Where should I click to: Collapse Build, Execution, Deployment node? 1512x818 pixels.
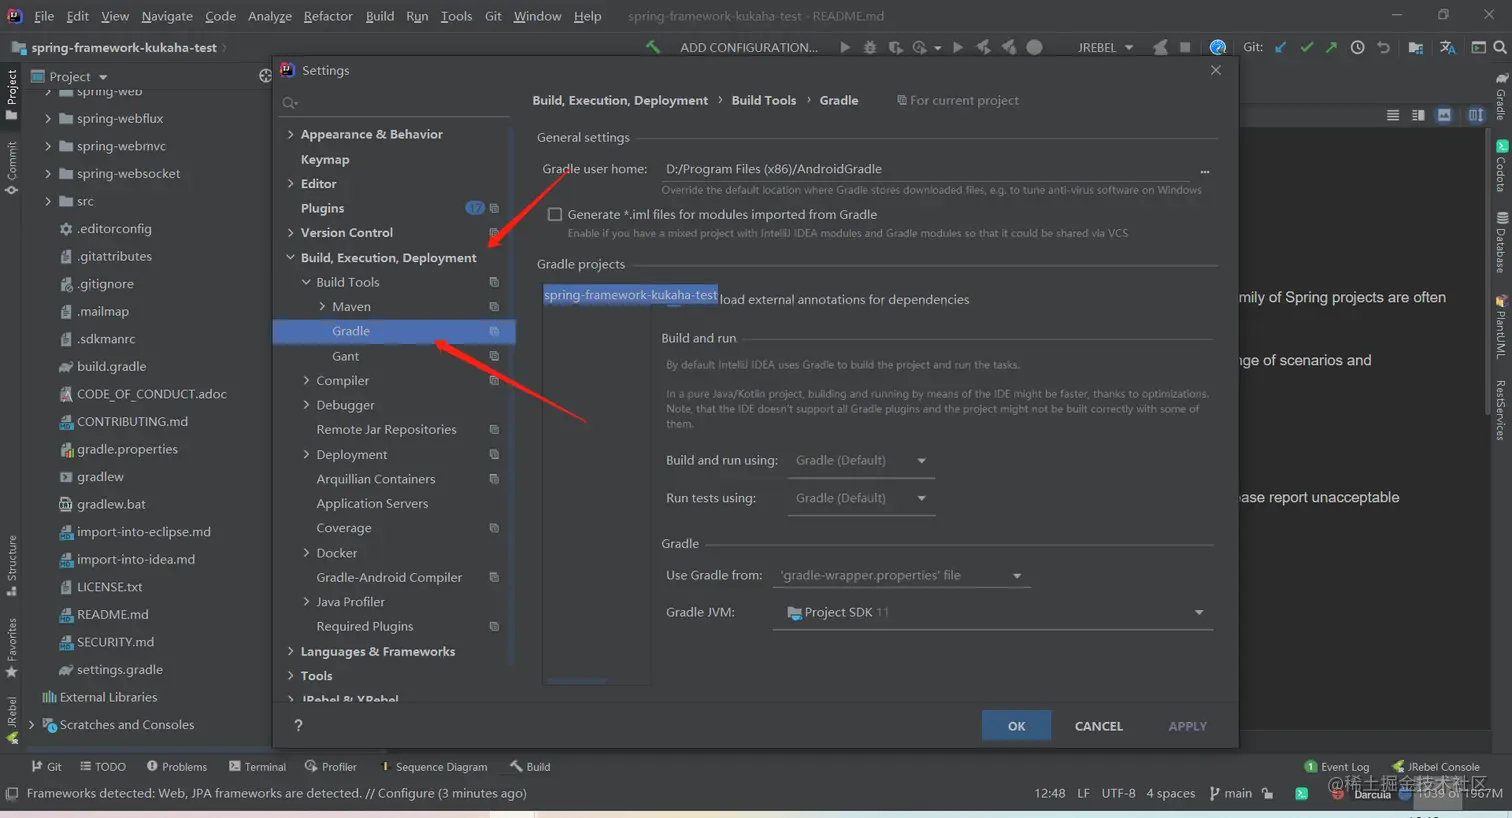pos(291,257)
